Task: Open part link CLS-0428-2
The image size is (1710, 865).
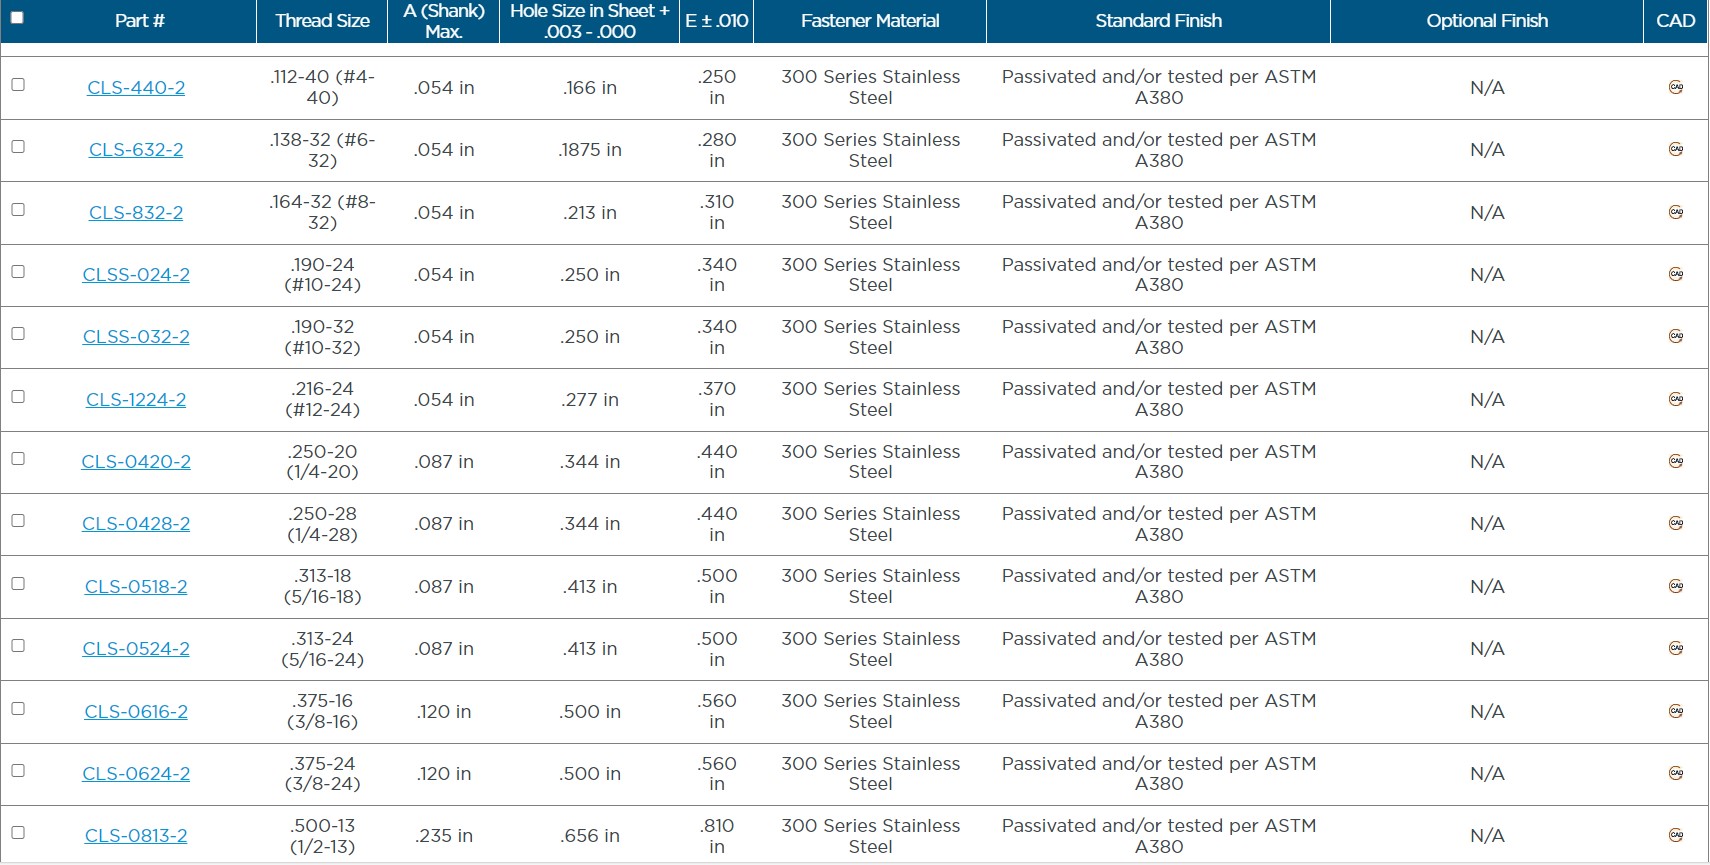Action: 136,523
